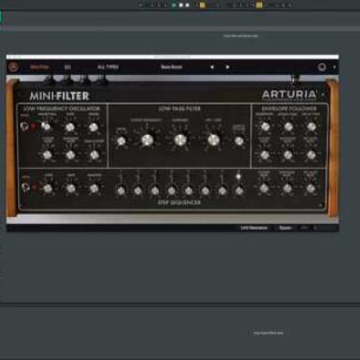This screenshot has height=360, width=360.
Task: Open the Arturia logo main menu
Action: click(x=14, y=67)
